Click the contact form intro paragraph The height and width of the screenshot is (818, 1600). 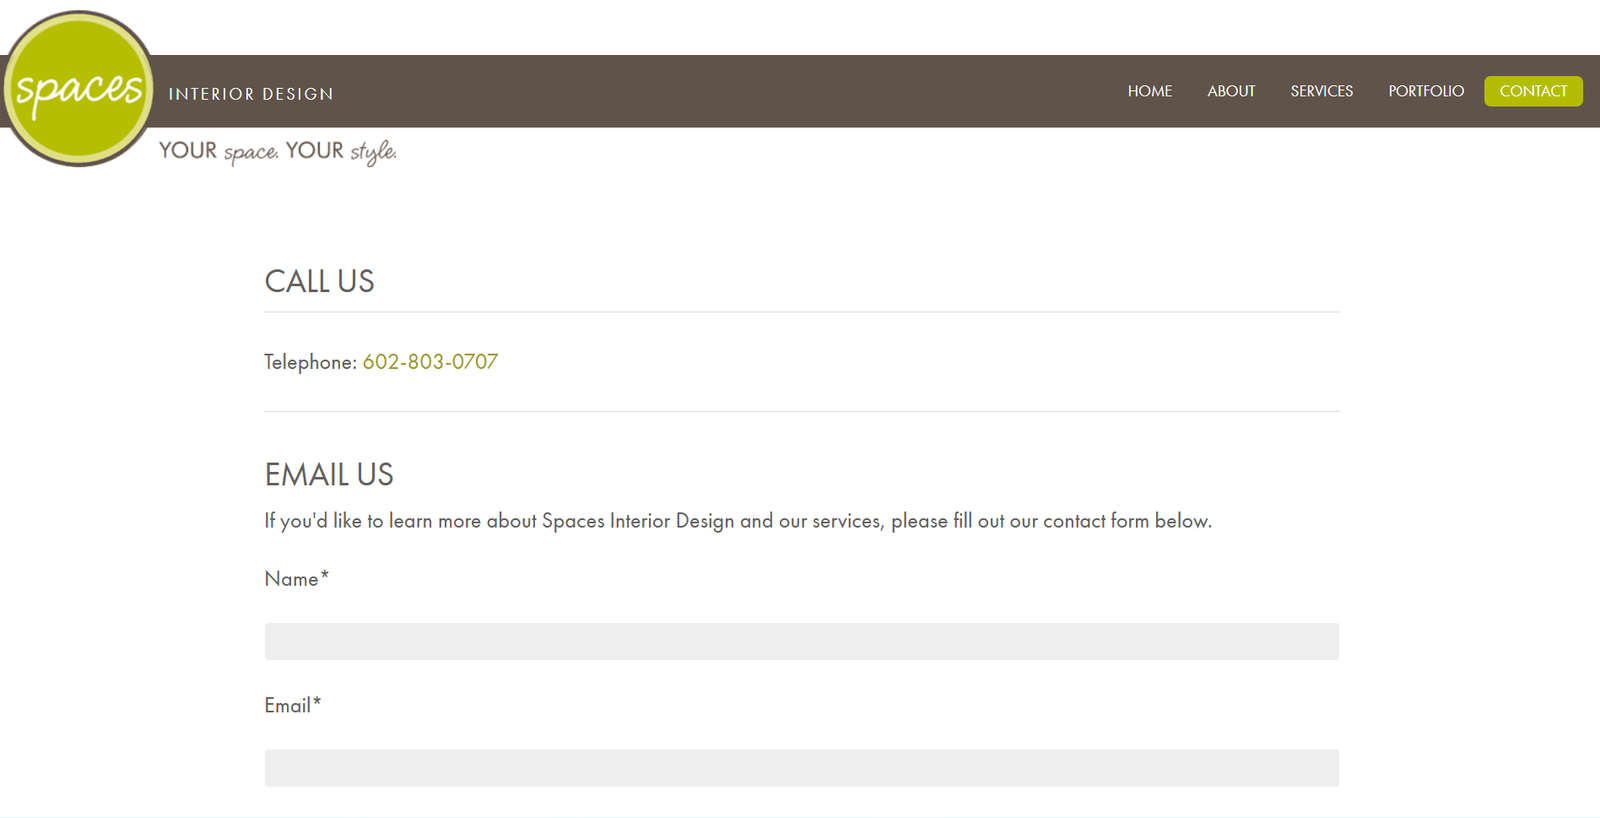737,521
